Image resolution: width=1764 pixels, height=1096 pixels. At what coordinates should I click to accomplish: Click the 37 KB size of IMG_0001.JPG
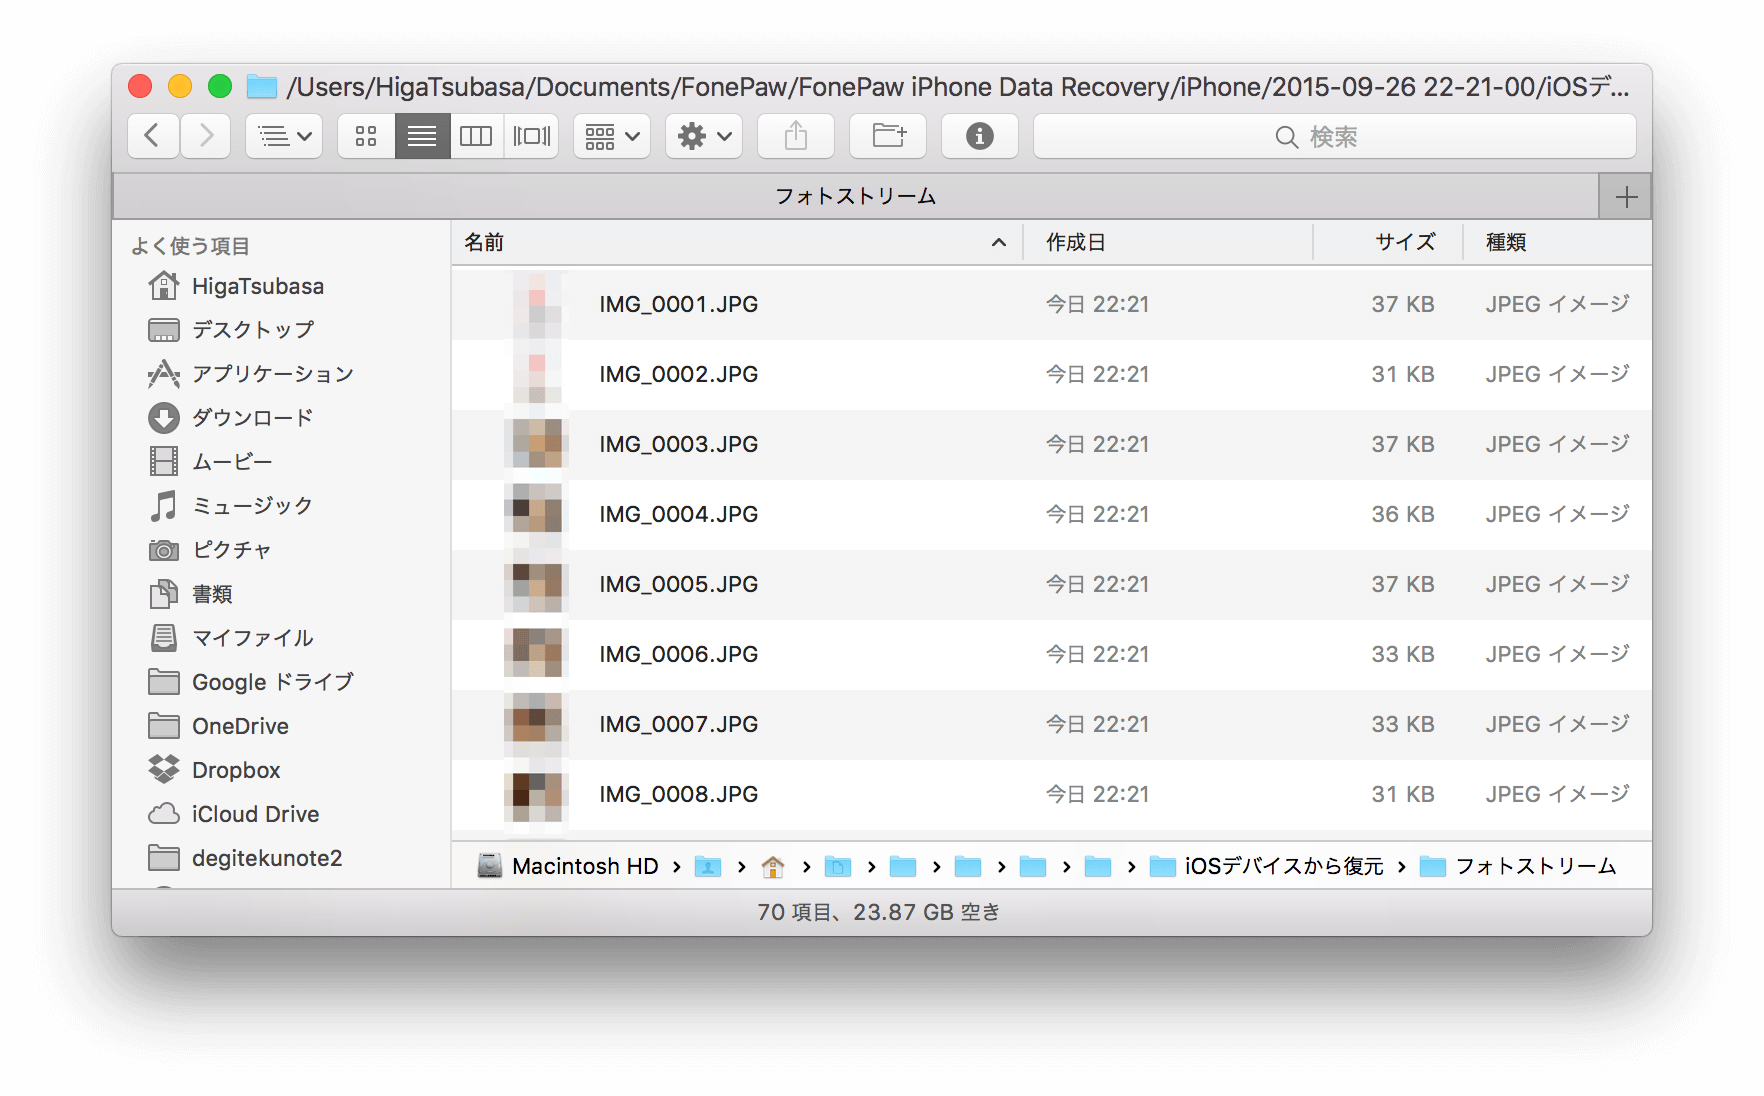click(1402, 304)
